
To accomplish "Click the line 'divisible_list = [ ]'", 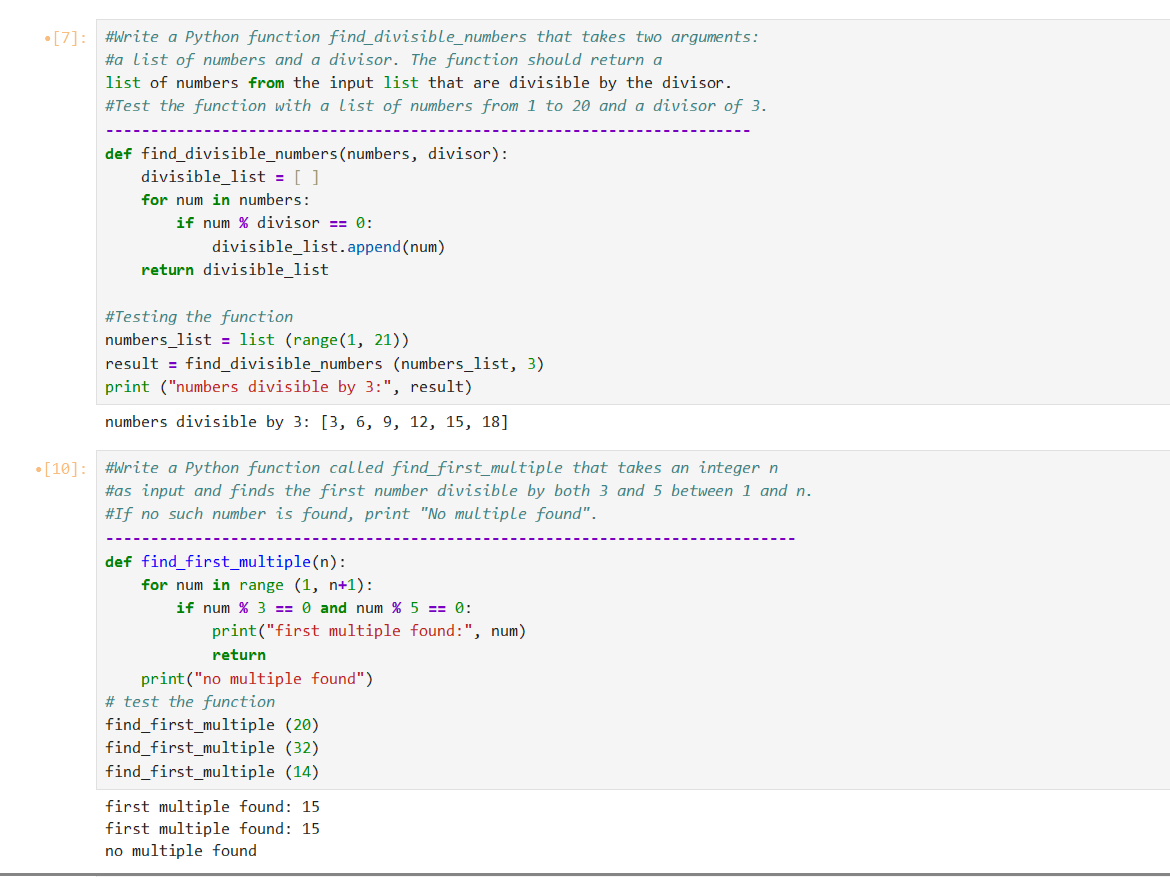I will (x=230, y=177).
